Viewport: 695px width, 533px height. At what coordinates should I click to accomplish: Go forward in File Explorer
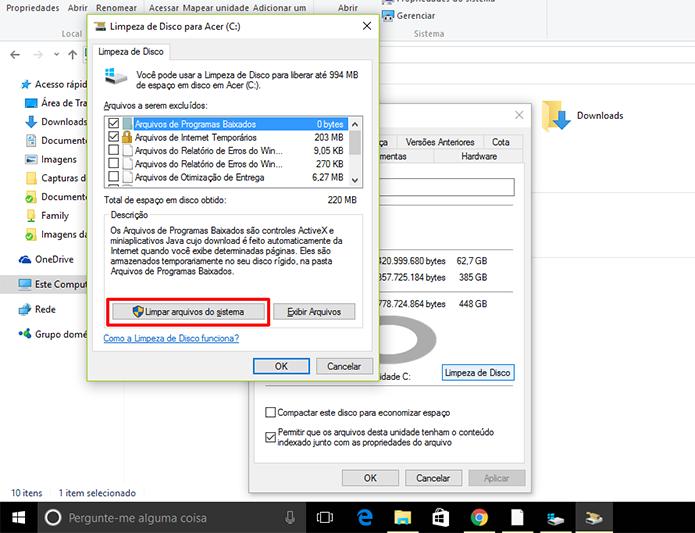(38, 54)
